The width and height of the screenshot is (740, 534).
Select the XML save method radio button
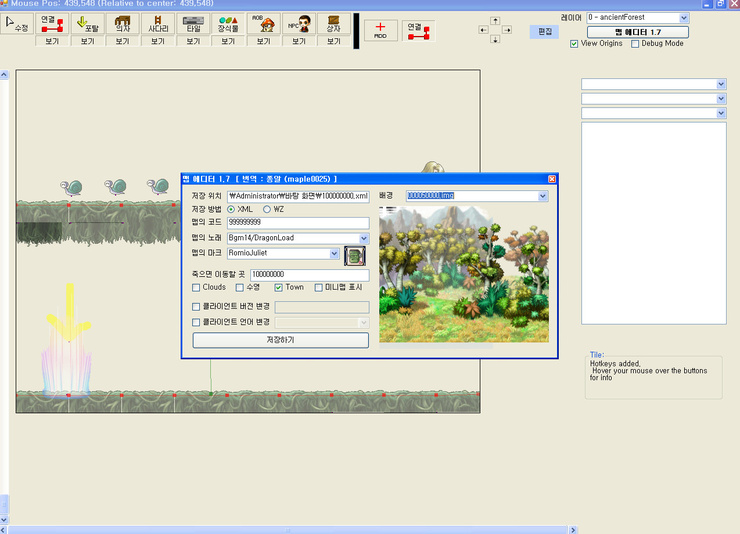coord(231,209)
